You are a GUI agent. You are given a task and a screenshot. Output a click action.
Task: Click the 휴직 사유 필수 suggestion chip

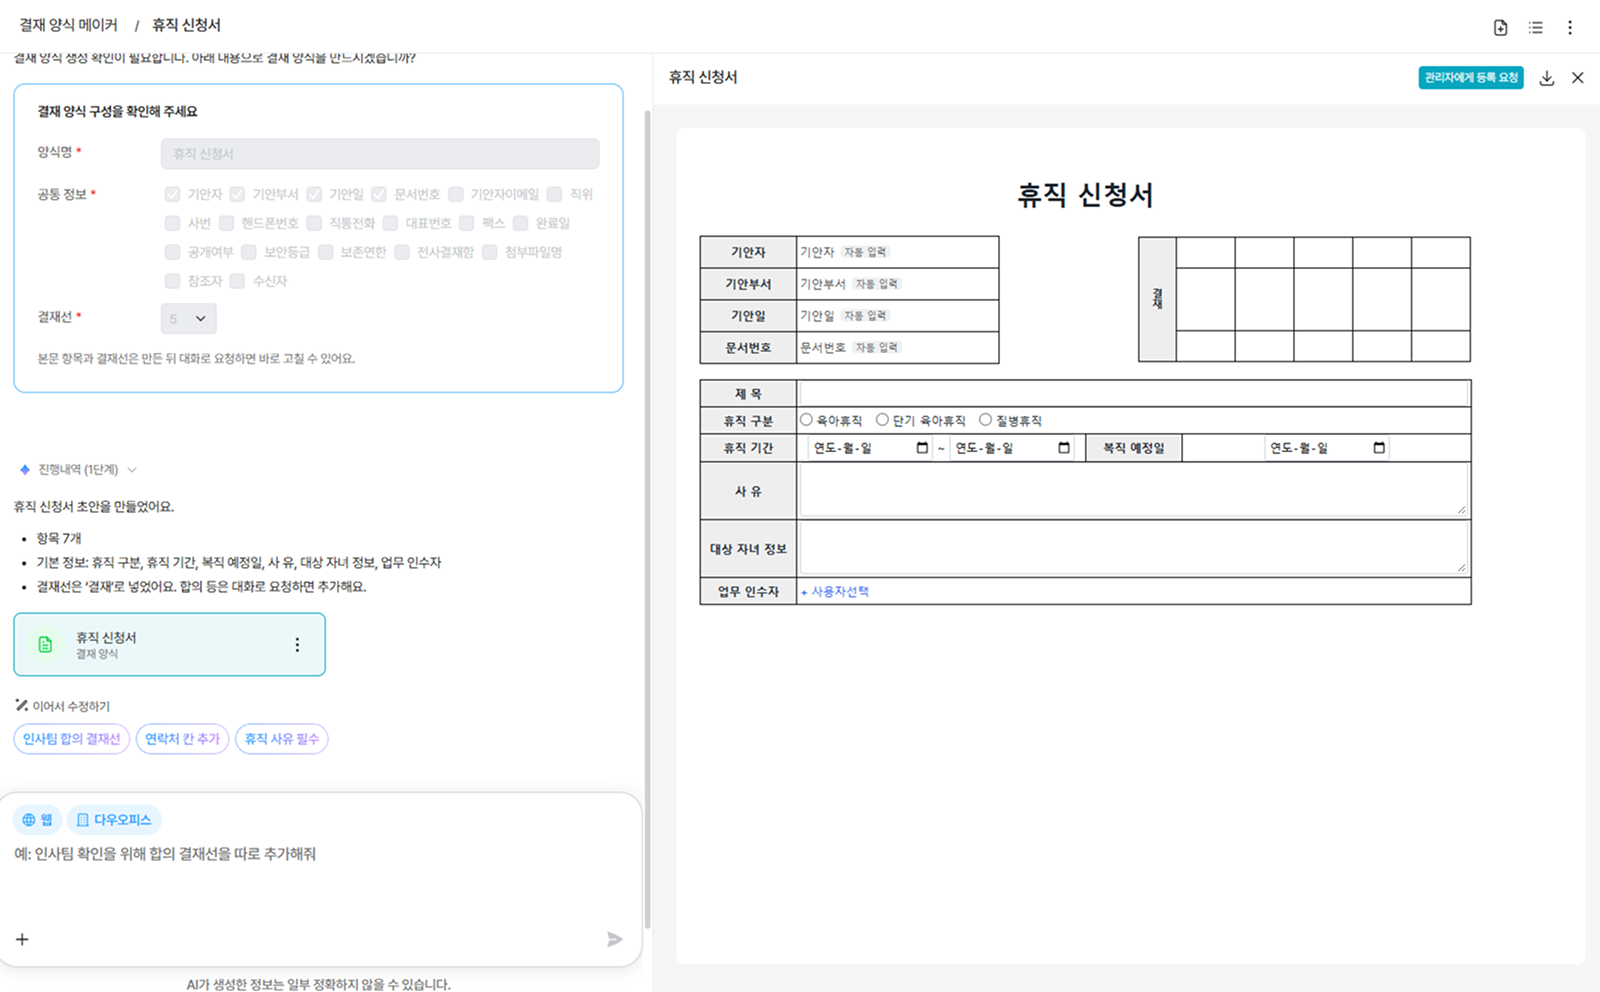click(282, 739)
